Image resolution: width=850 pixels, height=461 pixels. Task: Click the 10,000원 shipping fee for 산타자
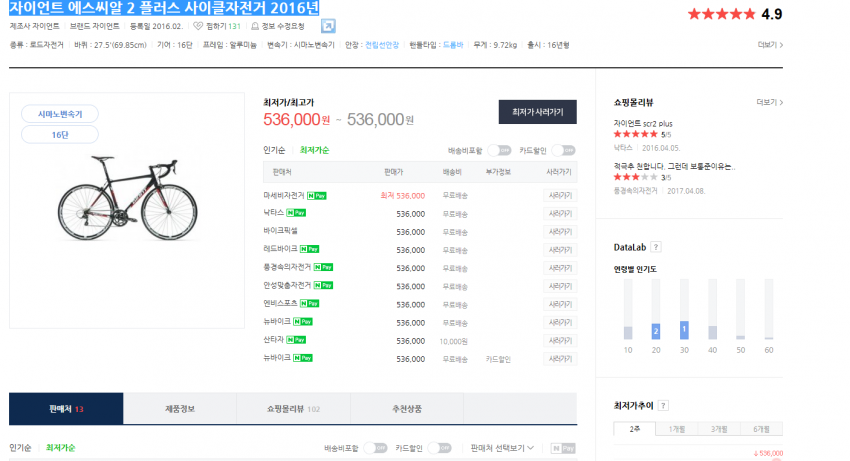point(454,341)
